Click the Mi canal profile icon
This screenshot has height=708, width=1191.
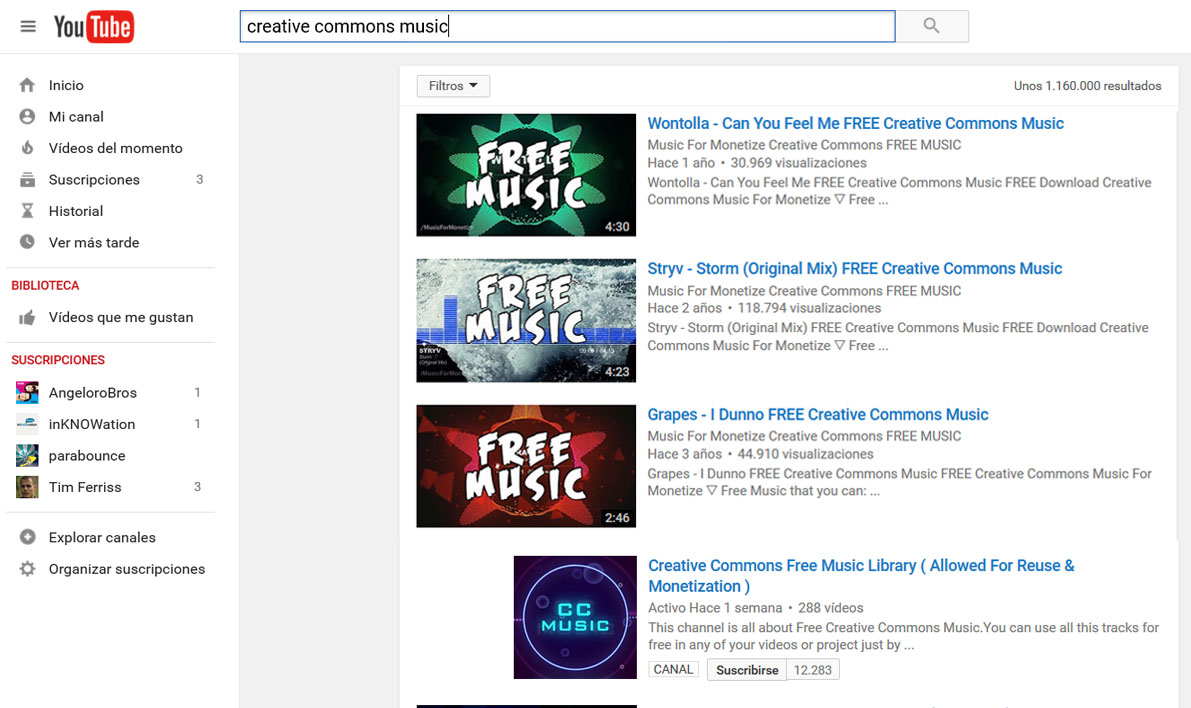(x=27, y=116)
